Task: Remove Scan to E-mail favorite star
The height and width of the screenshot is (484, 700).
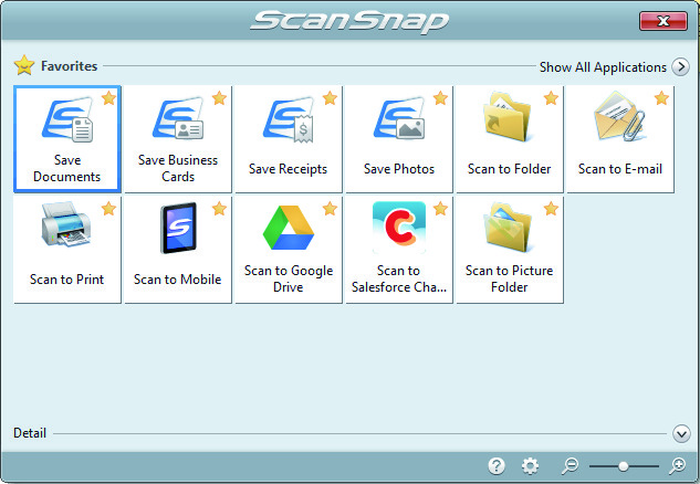Action: click(x=662, y=98)
